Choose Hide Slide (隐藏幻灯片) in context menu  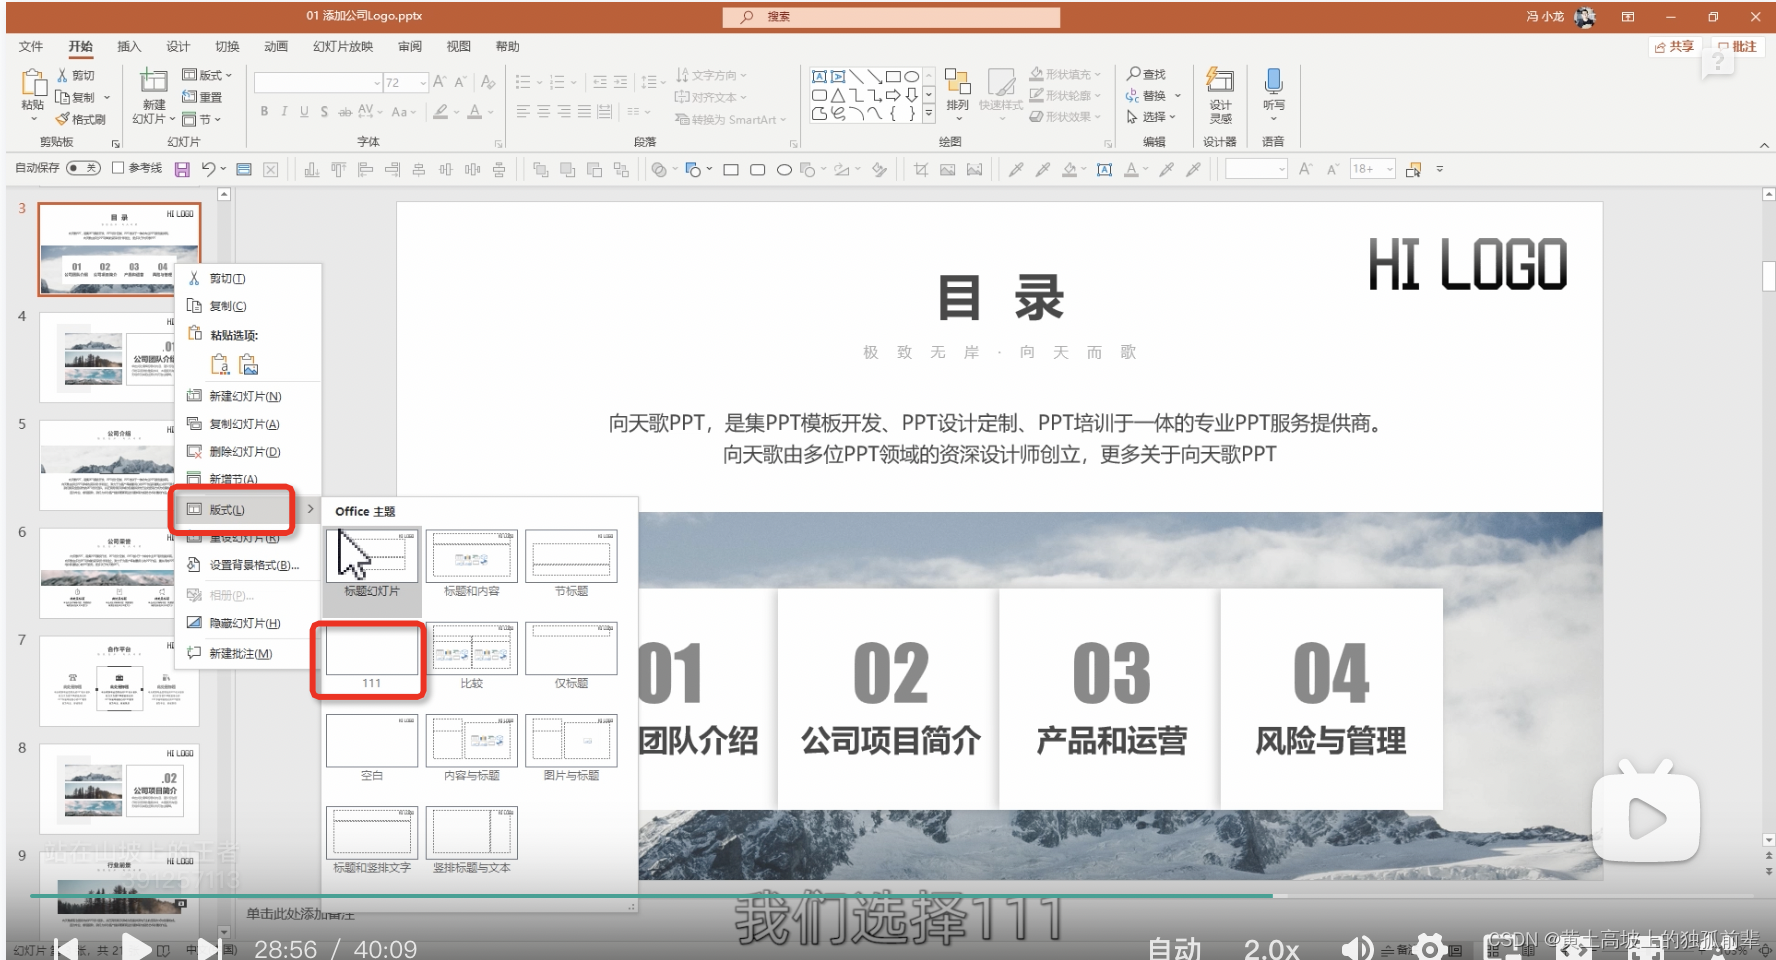click(247, 623)
